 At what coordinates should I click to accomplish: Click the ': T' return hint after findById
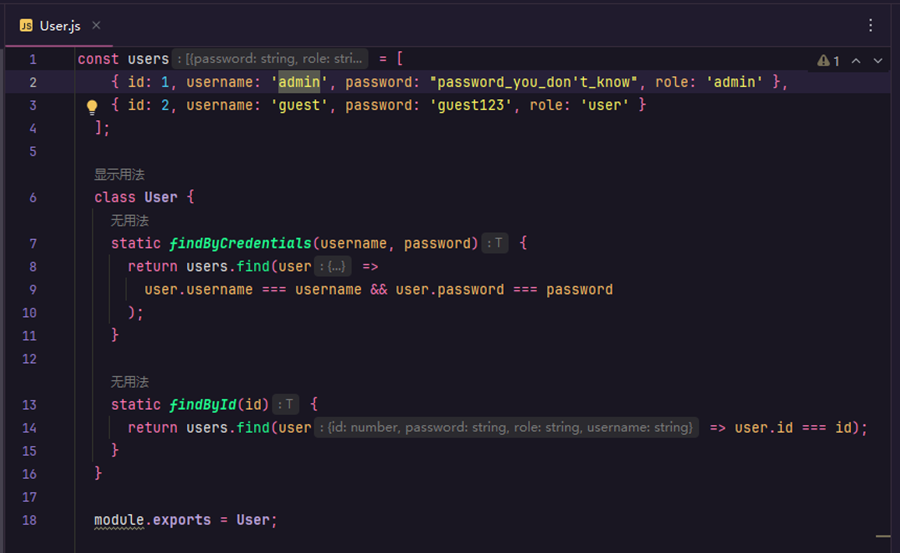286,405
